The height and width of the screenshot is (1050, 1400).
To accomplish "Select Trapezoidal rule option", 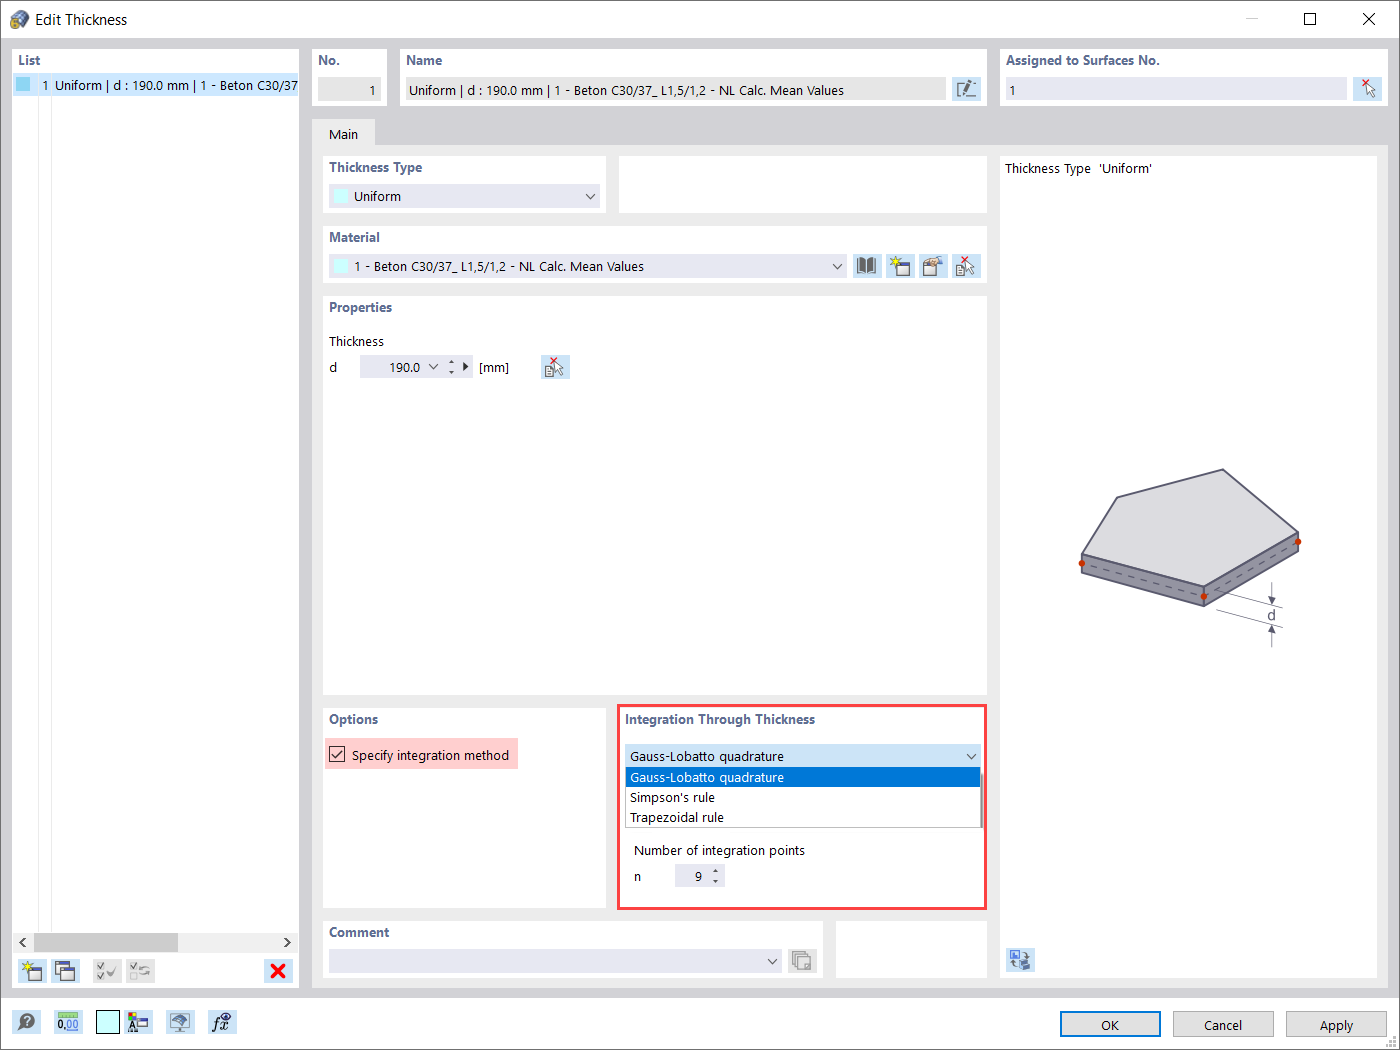I will tap(803, 817).
